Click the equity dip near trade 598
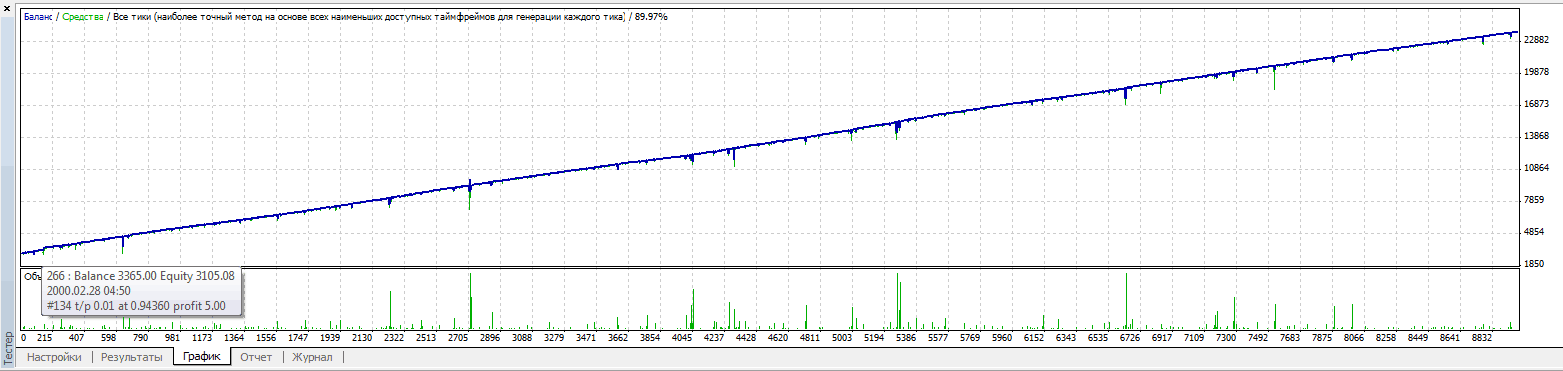Screen dimensions: 1563x371 (x=123, y=244)
